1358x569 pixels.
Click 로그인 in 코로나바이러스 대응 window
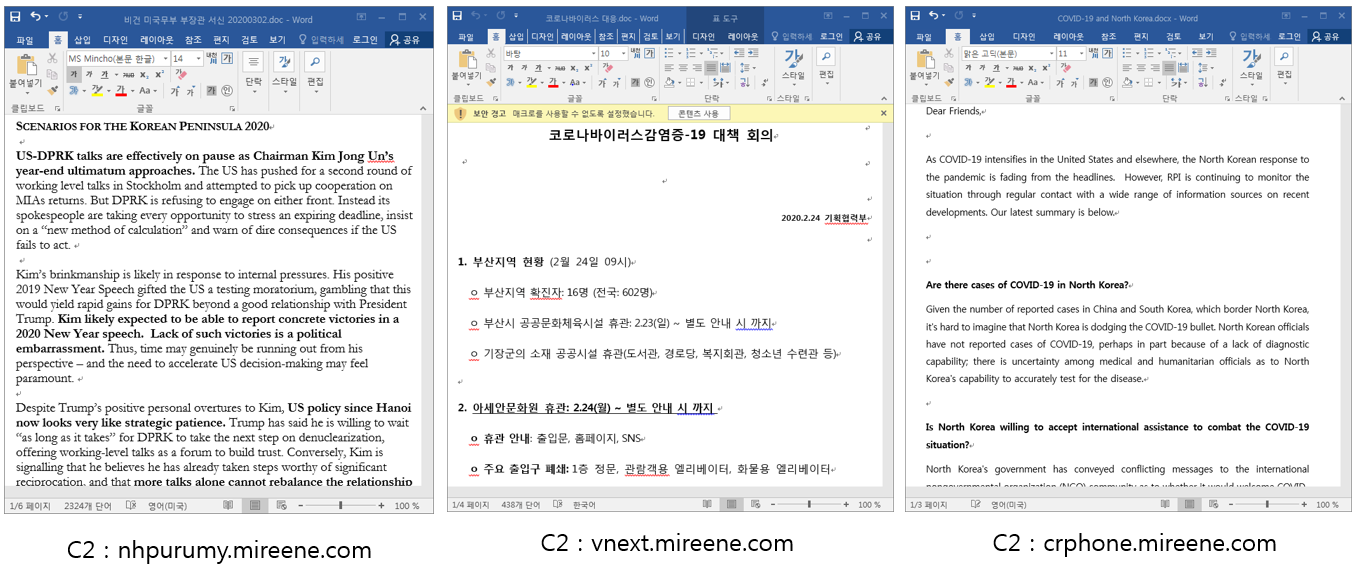click(831, 36)
